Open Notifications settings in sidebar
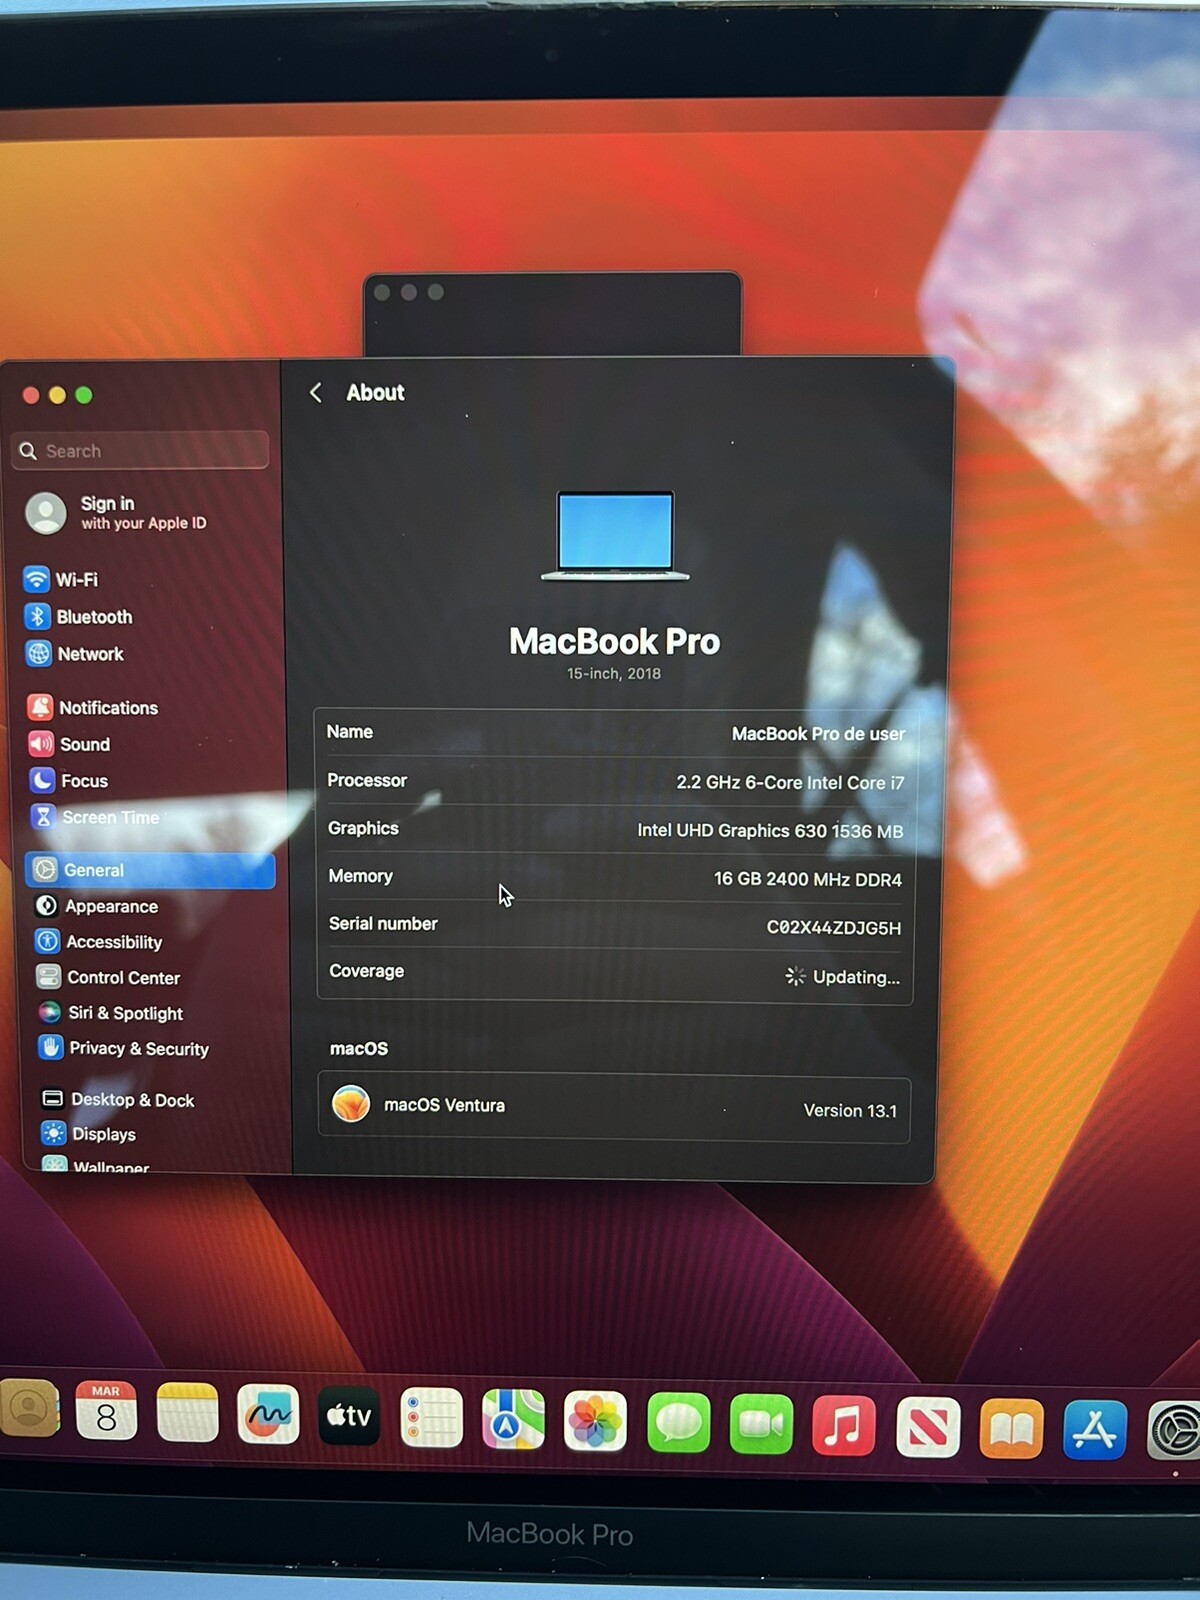The image size is (1200, 1600). (x=93, y=708)
